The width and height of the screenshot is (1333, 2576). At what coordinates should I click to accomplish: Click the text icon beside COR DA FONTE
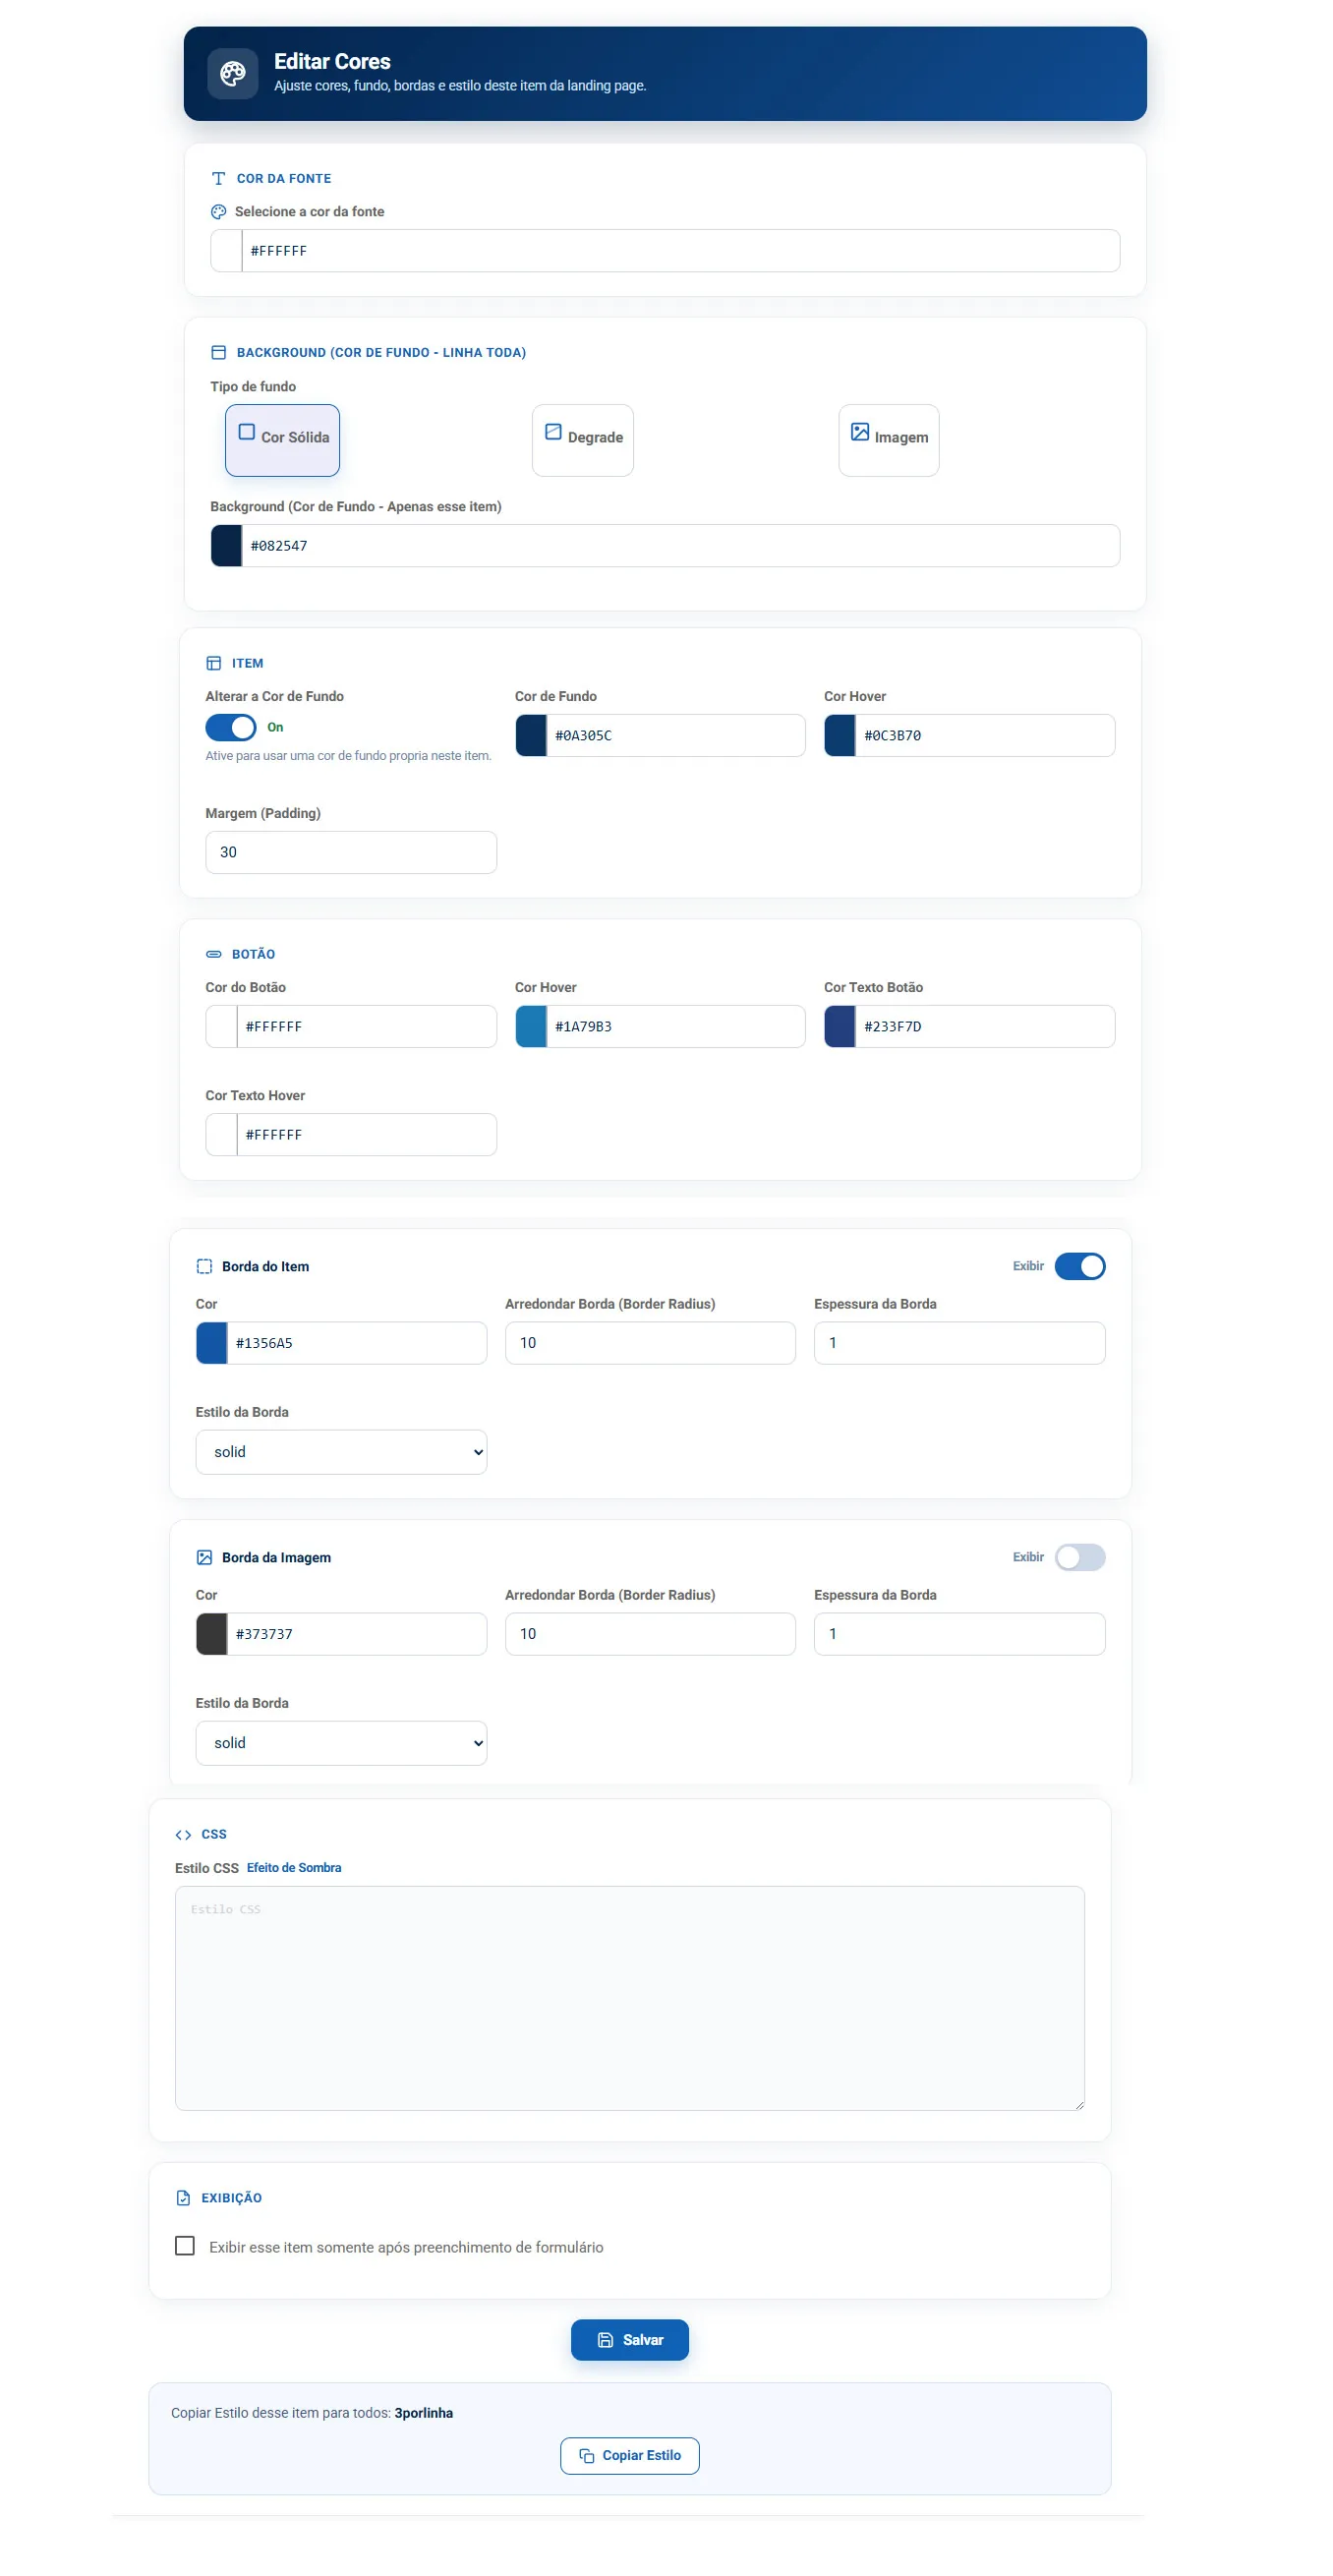tap(218, 179)
